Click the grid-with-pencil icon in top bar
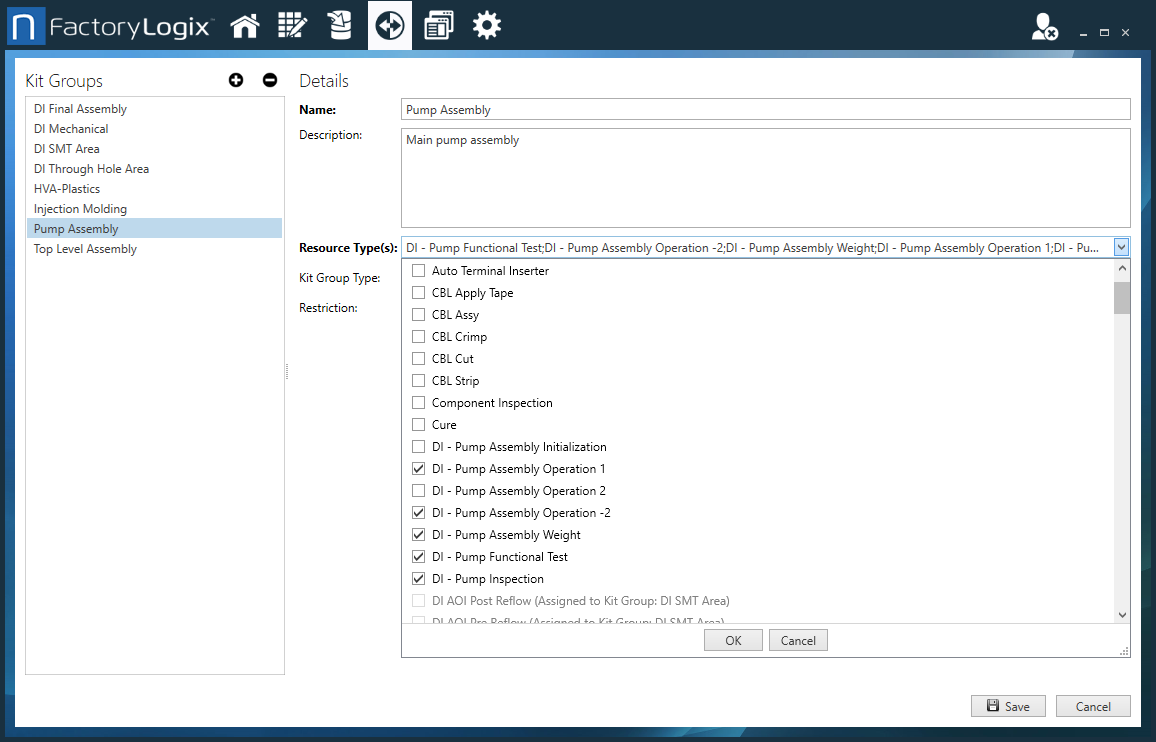This screenshot has width=1156, height=742. coord(292,26)
